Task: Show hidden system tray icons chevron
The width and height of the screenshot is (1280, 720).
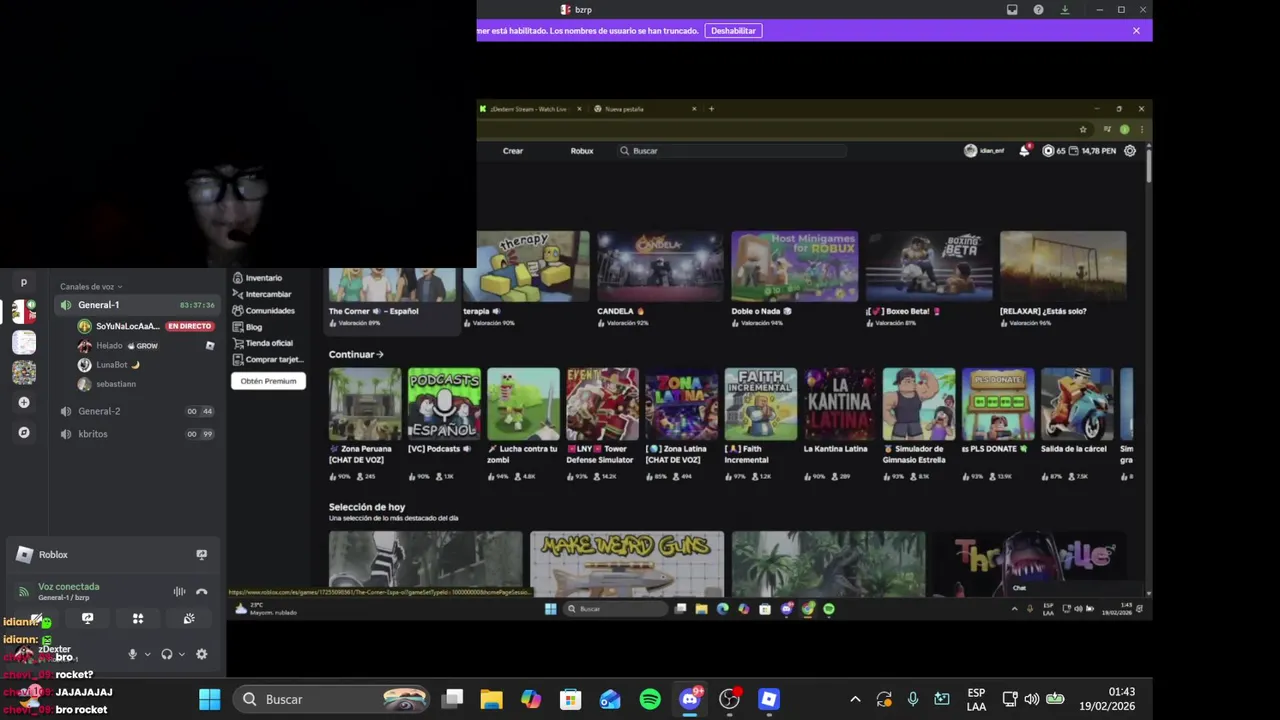Action: pyautogui.click(x=855, y=700)
